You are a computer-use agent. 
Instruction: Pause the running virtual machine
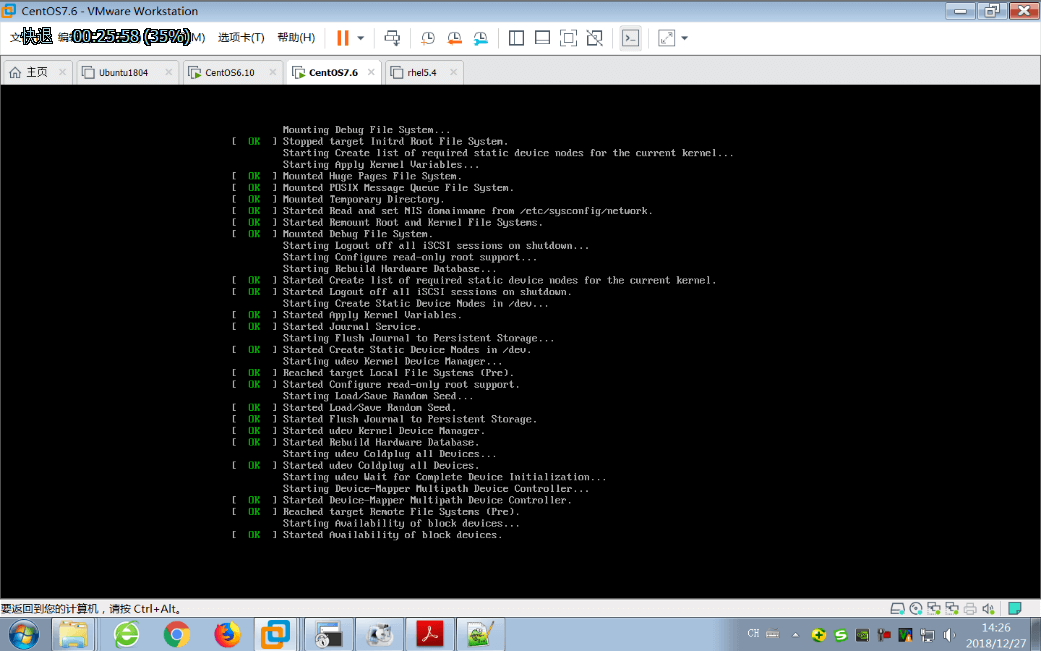343,38
